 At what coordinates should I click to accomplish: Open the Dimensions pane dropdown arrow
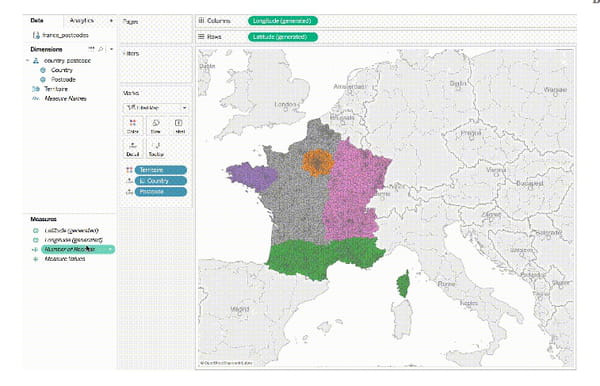(111, 49)
